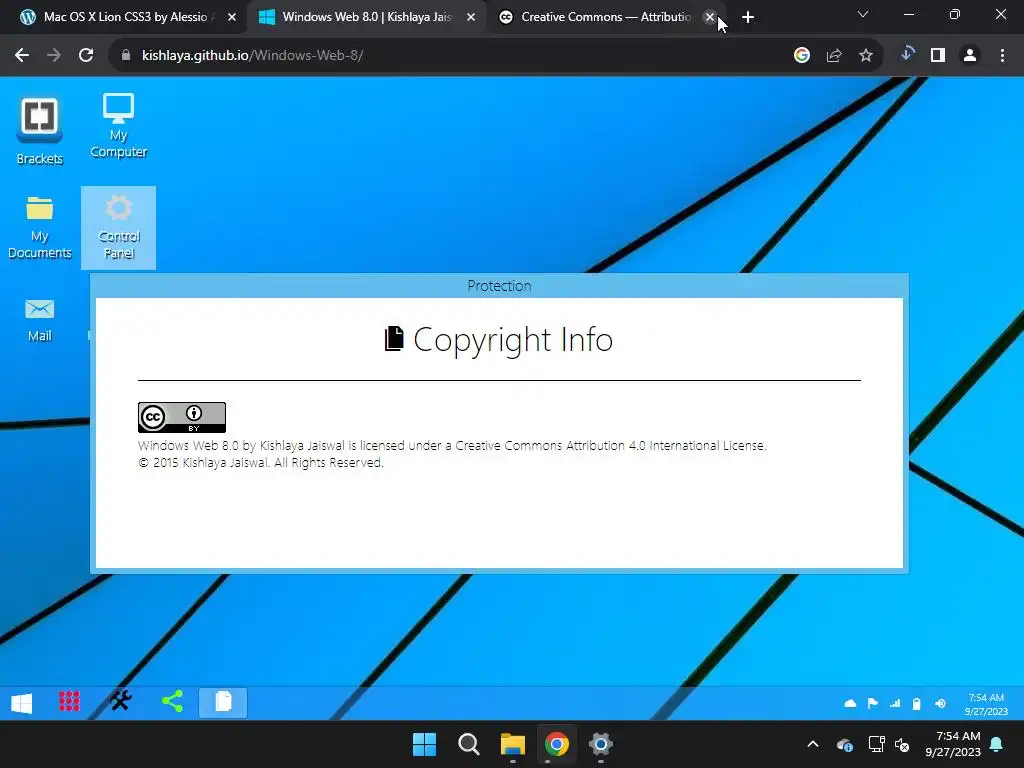Click the Creative Commons license text line

tap(452, 445)
